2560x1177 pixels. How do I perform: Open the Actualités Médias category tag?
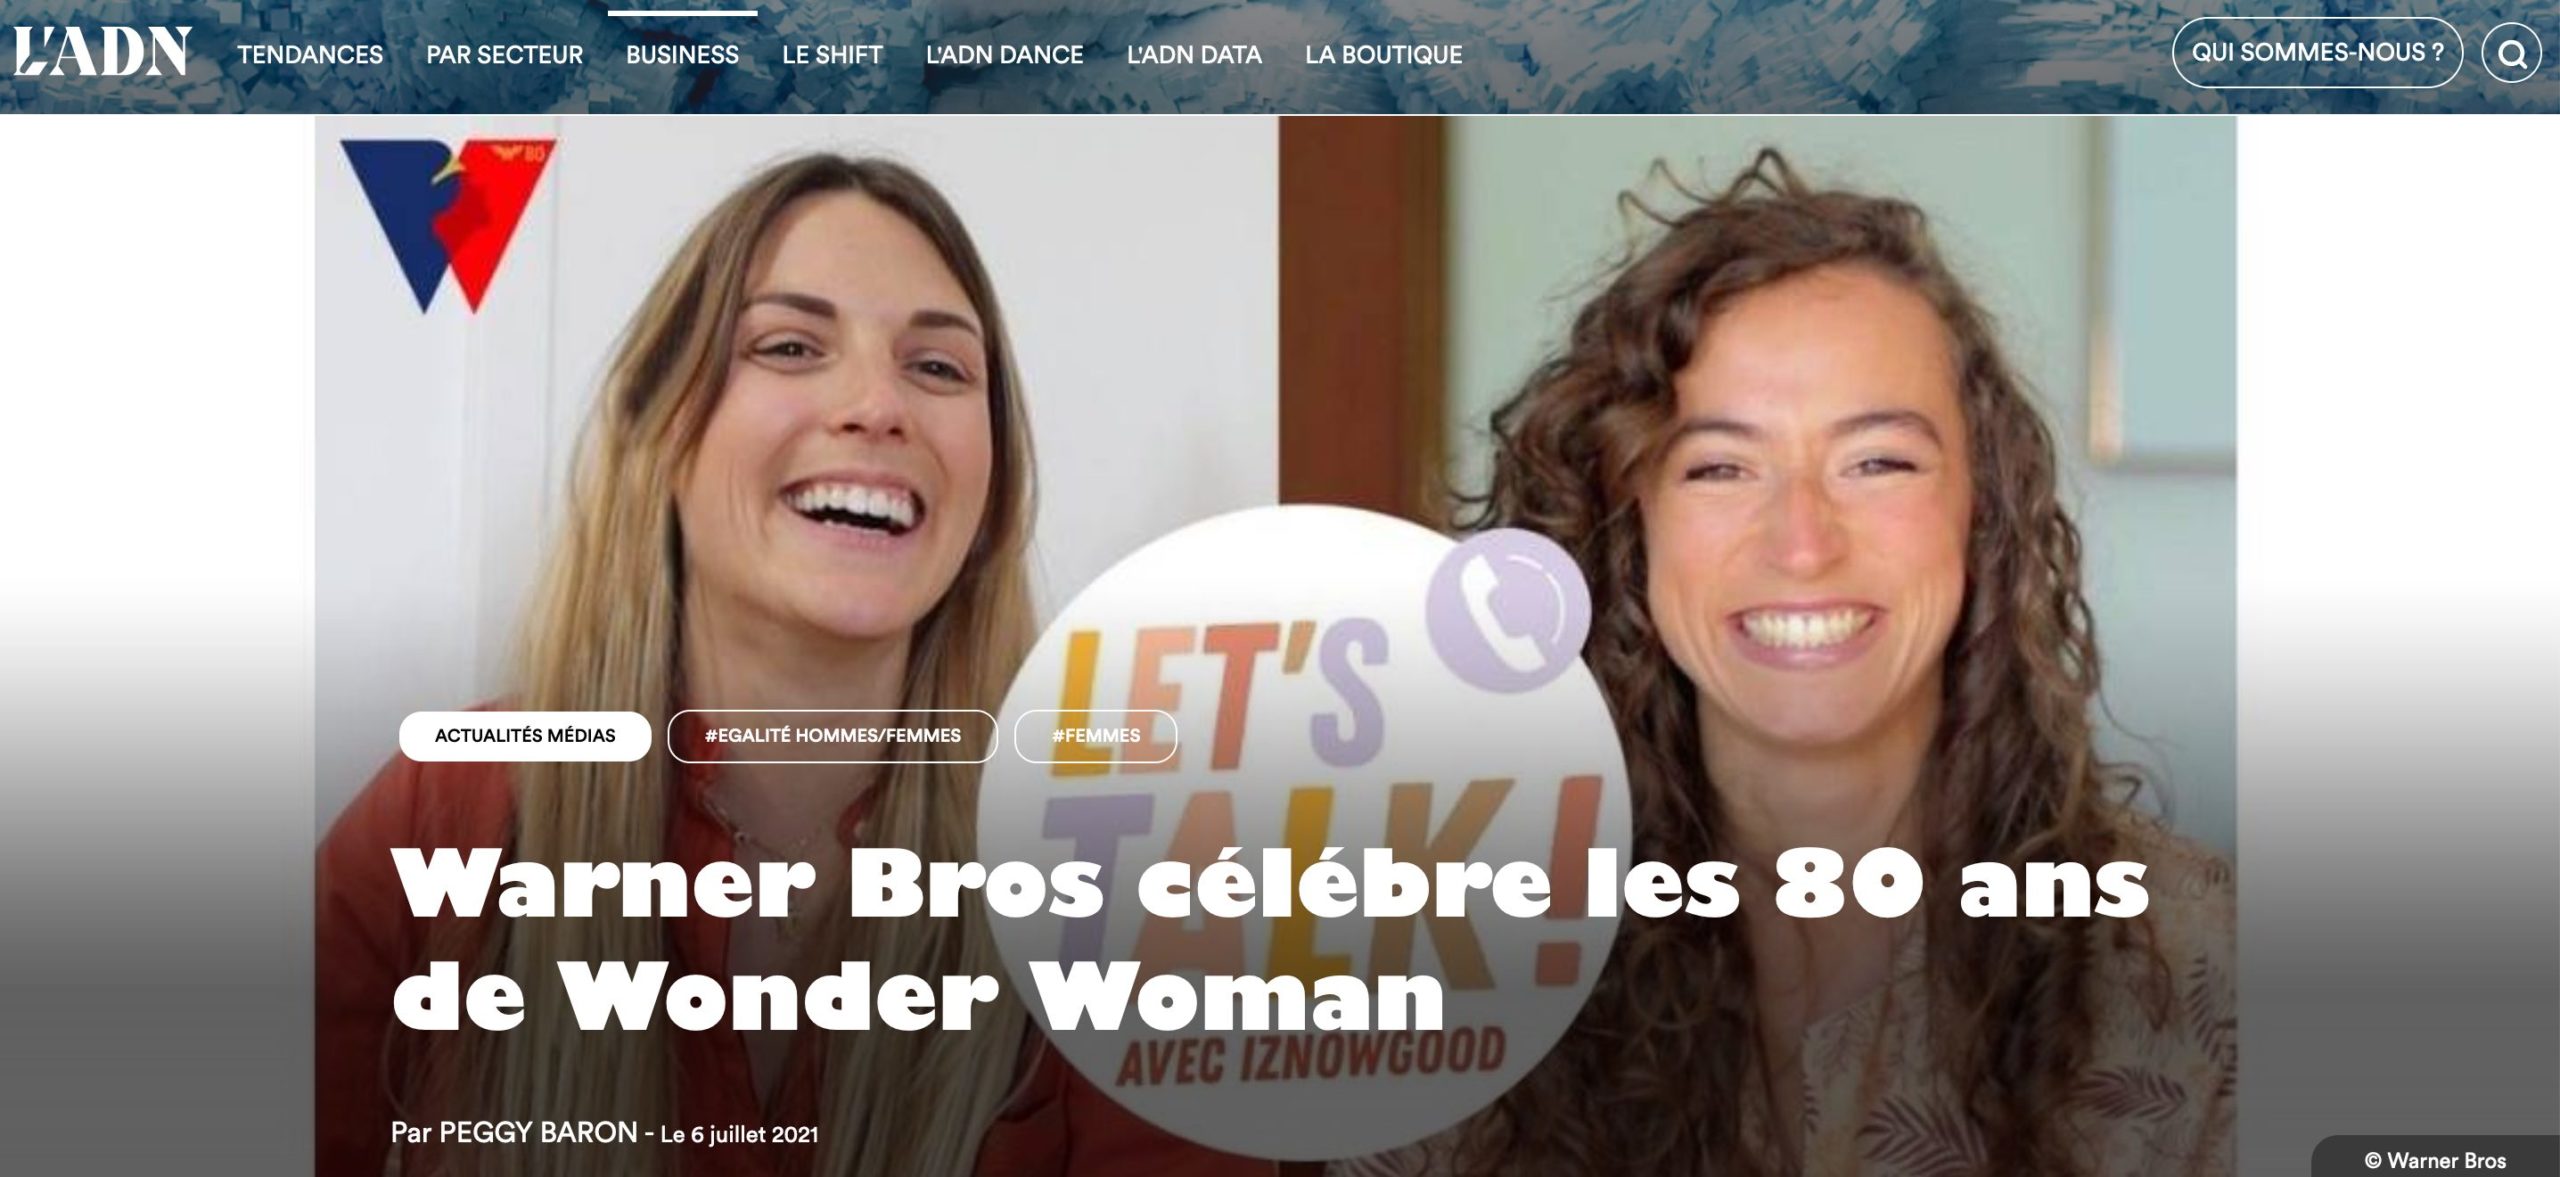click(x=525, y=736)
